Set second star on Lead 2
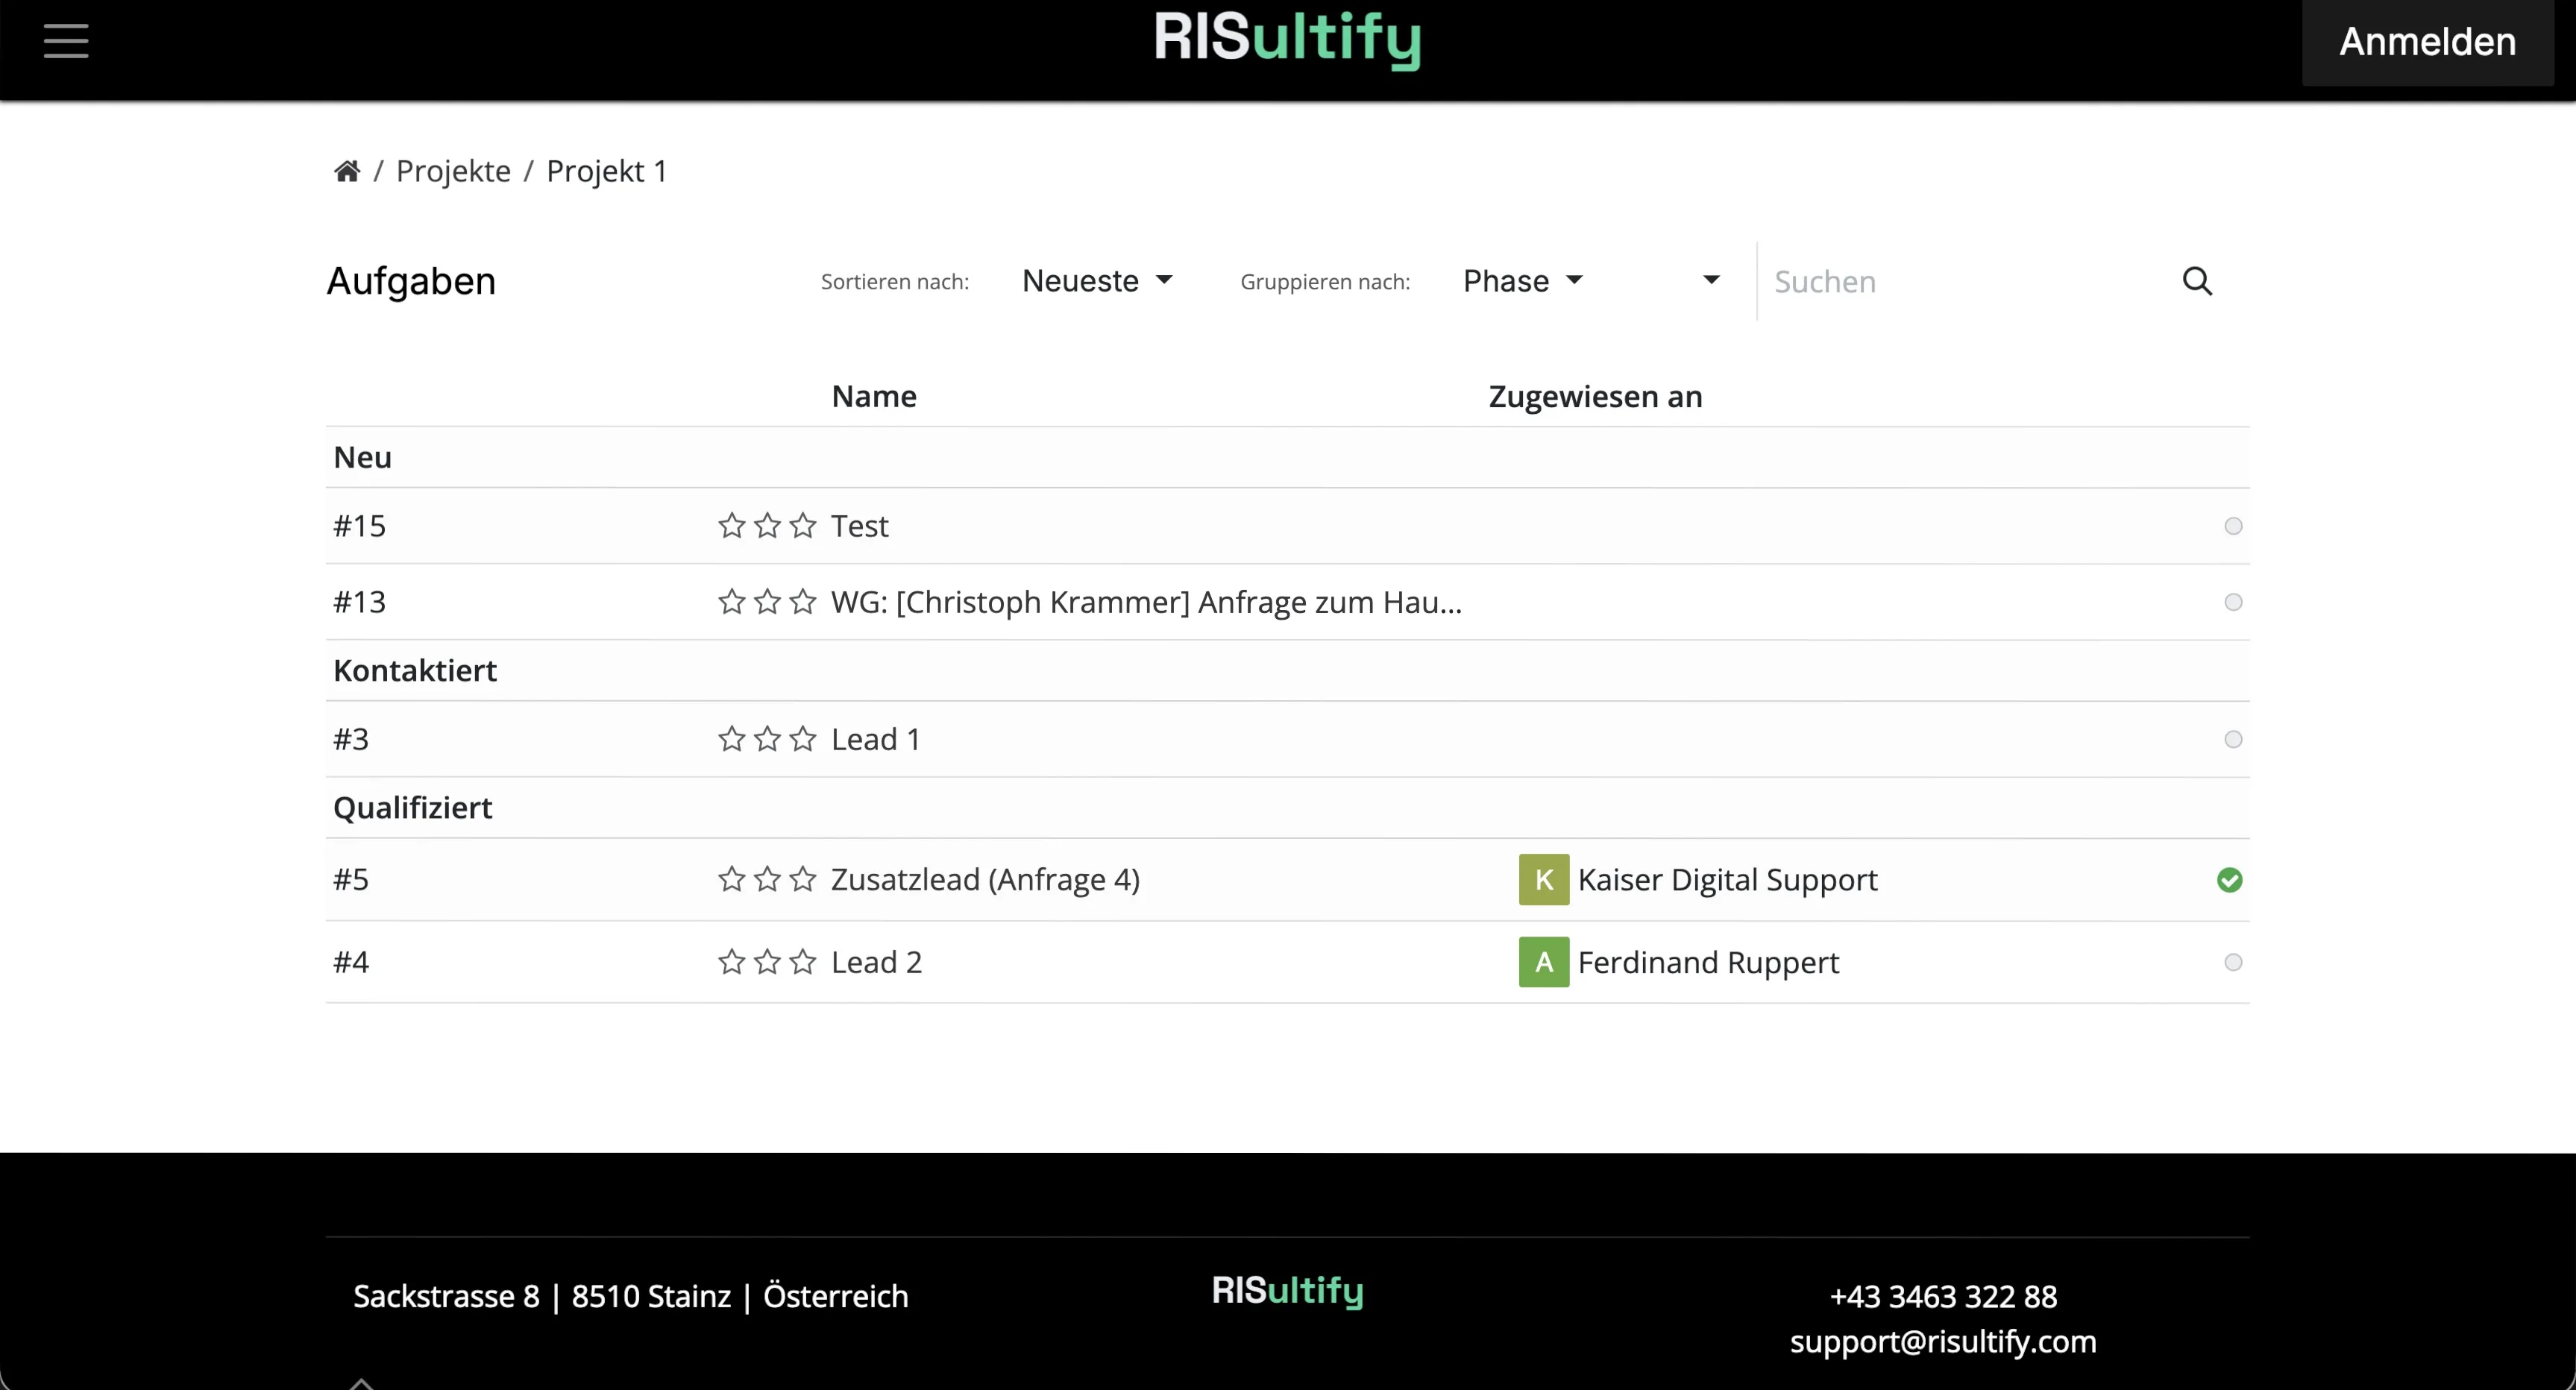This screenshot has width=2576, height=1390. (x=768, y=962)
